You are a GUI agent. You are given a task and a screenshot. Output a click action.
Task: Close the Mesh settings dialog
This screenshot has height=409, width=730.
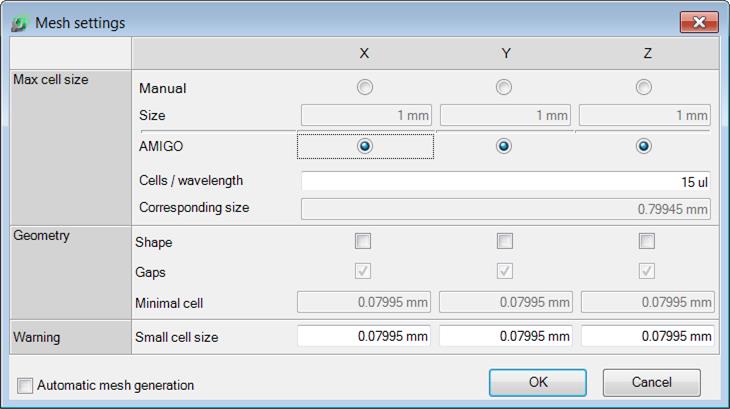[699, 22]
